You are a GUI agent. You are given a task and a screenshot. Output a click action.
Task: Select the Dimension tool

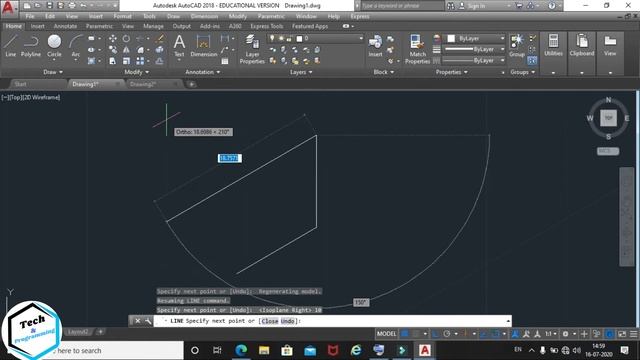click(x=203, y=45)
